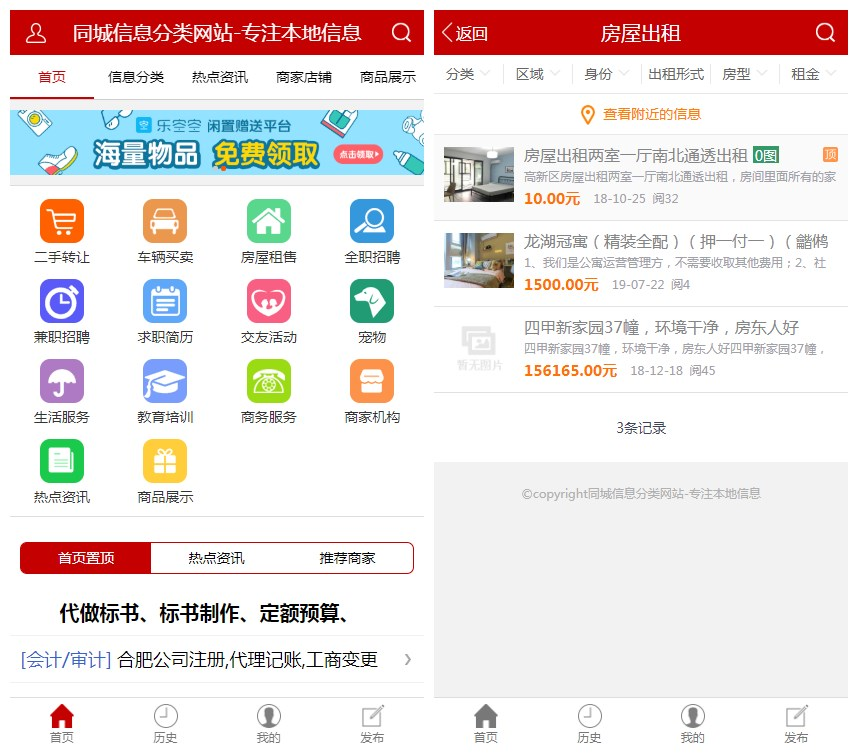
Task: Open 商务服务 telephone icon
Action: 269,381
